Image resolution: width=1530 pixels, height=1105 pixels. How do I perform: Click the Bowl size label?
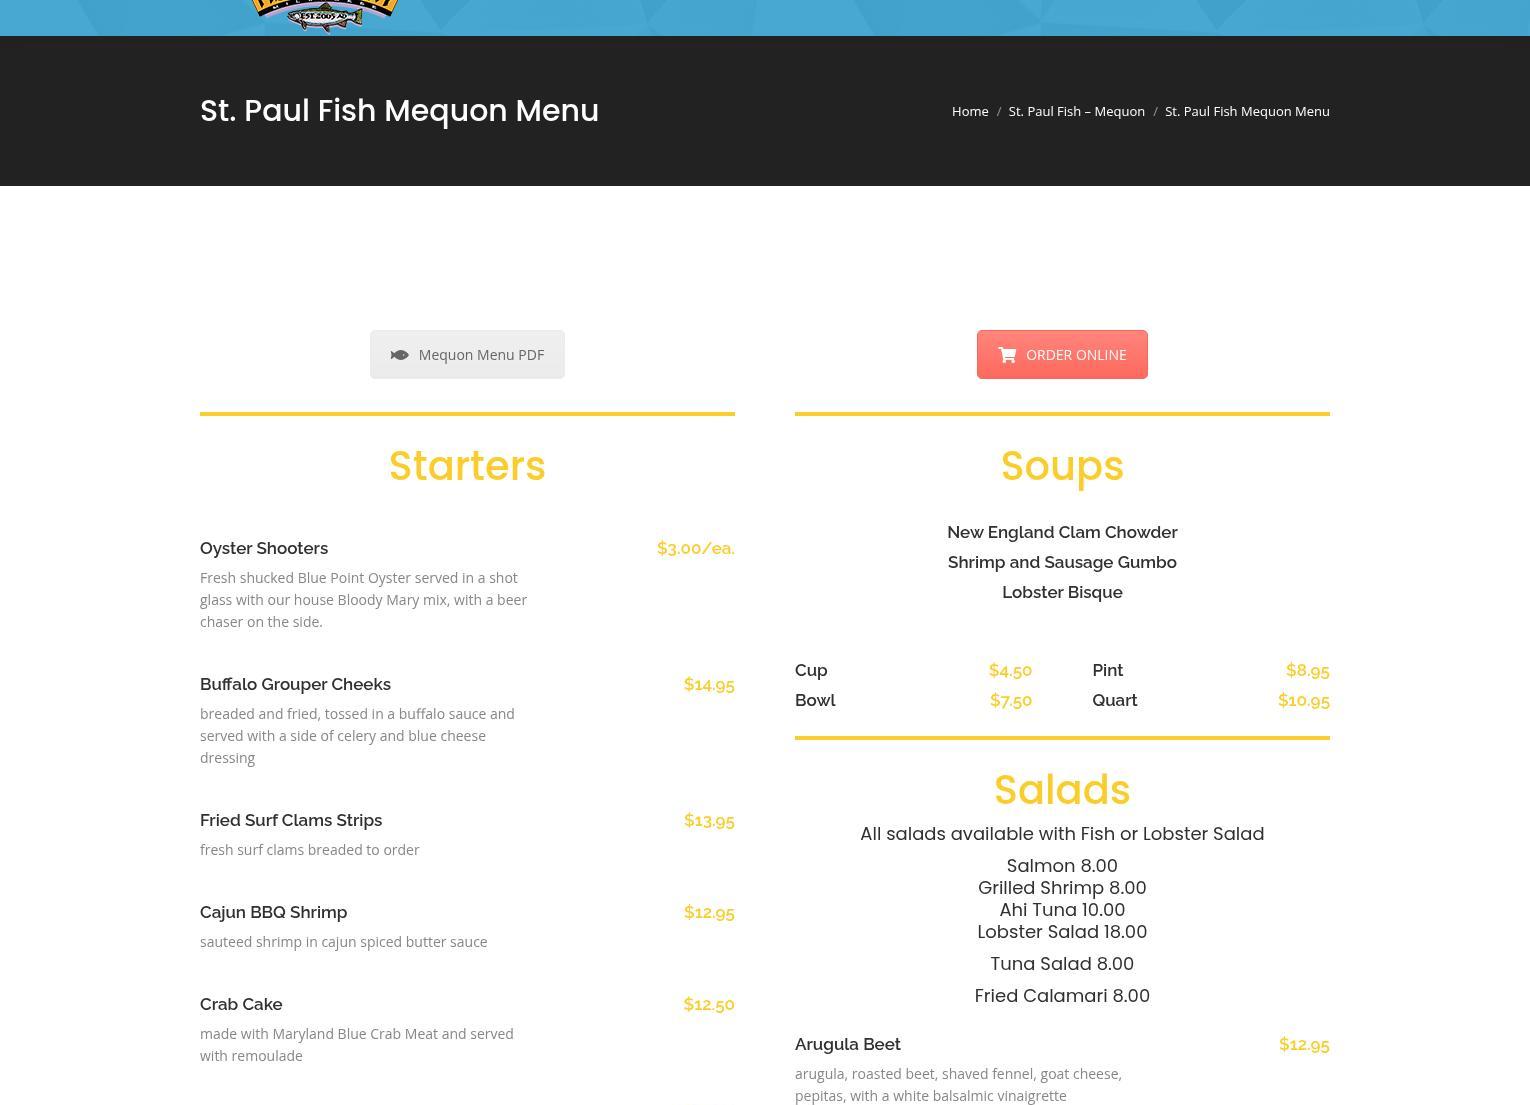click(815, 700)
